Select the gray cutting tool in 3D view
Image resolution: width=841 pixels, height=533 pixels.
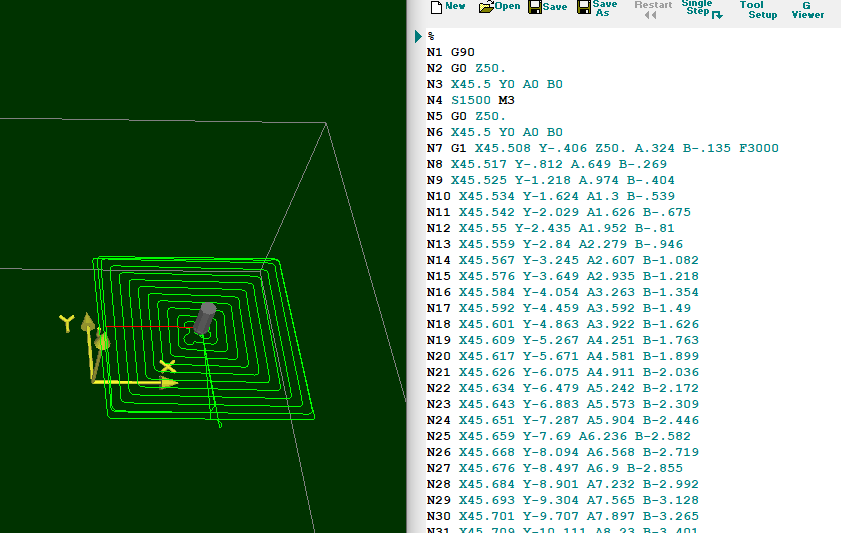(x=204, y=318)
